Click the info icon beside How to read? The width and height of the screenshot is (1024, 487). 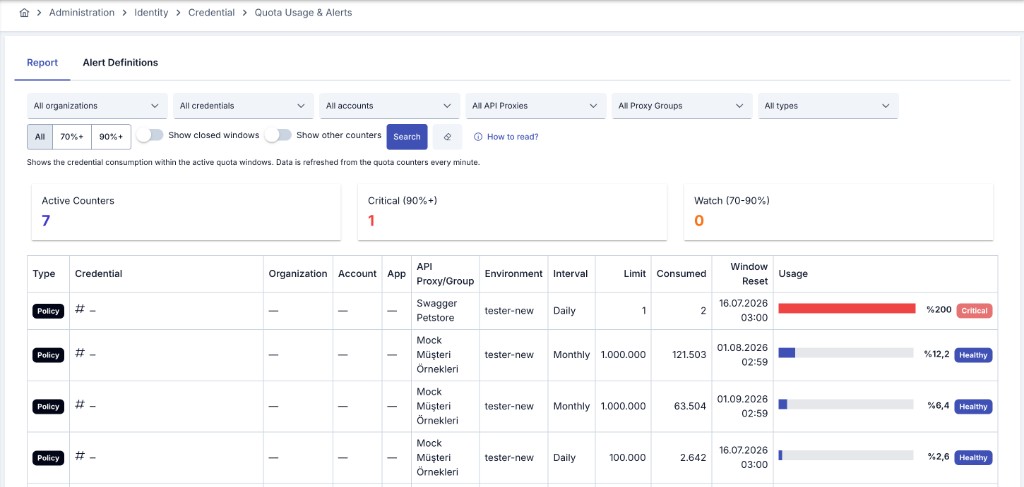coord(478,137)
